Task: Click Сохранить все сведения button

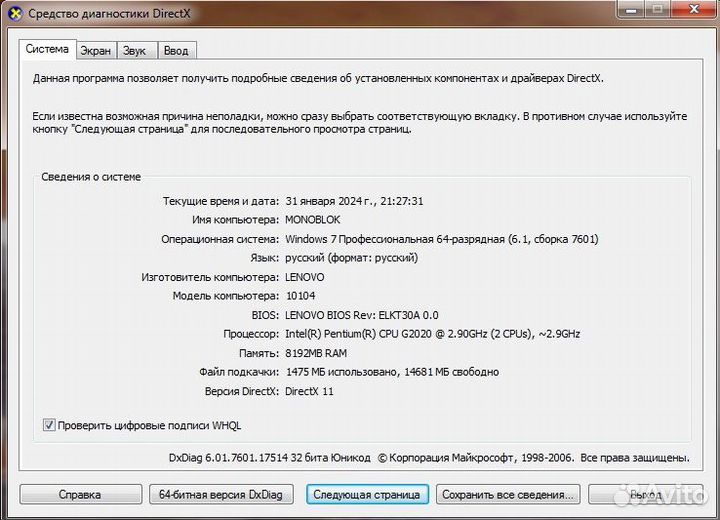Action: (x=508, y=494)
